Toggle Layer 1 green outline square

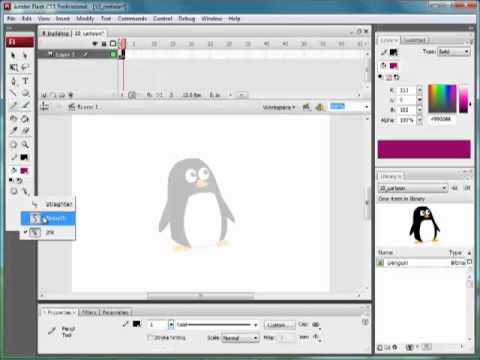[x=113, y=54]
